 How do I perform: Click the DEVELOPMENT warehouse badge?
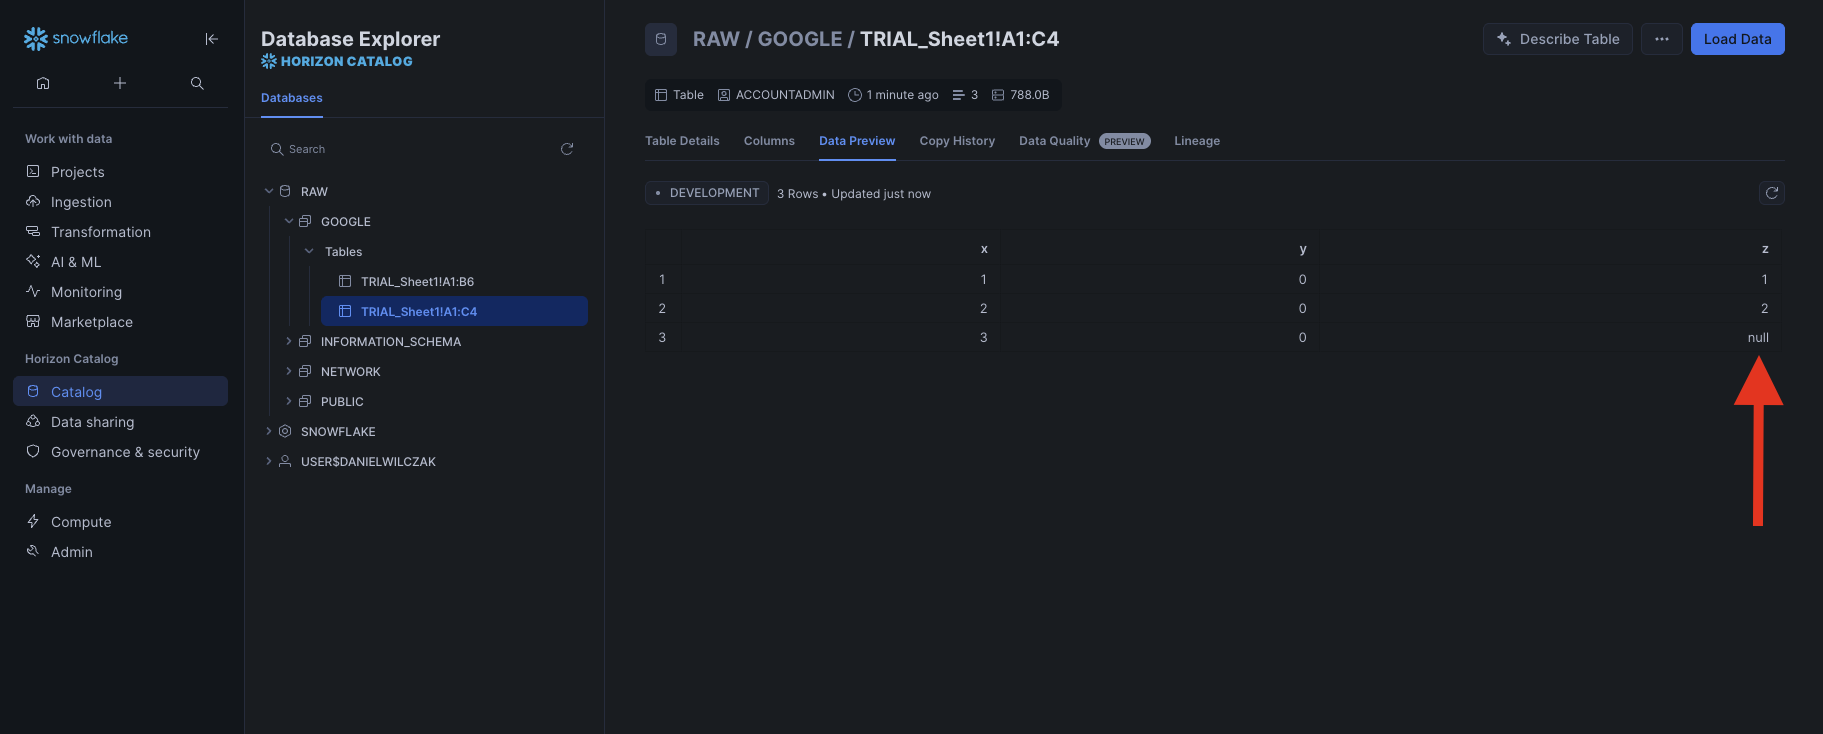point(706,193)
